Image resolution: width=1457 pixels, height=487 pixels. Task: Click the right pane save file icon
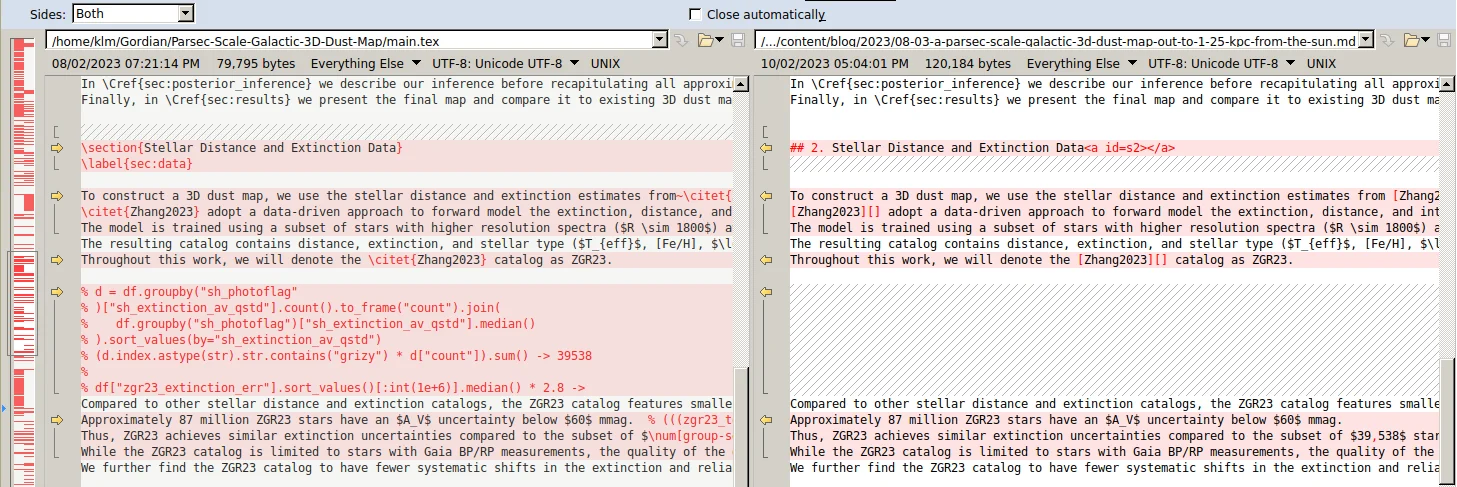(x=1445, y=41)
